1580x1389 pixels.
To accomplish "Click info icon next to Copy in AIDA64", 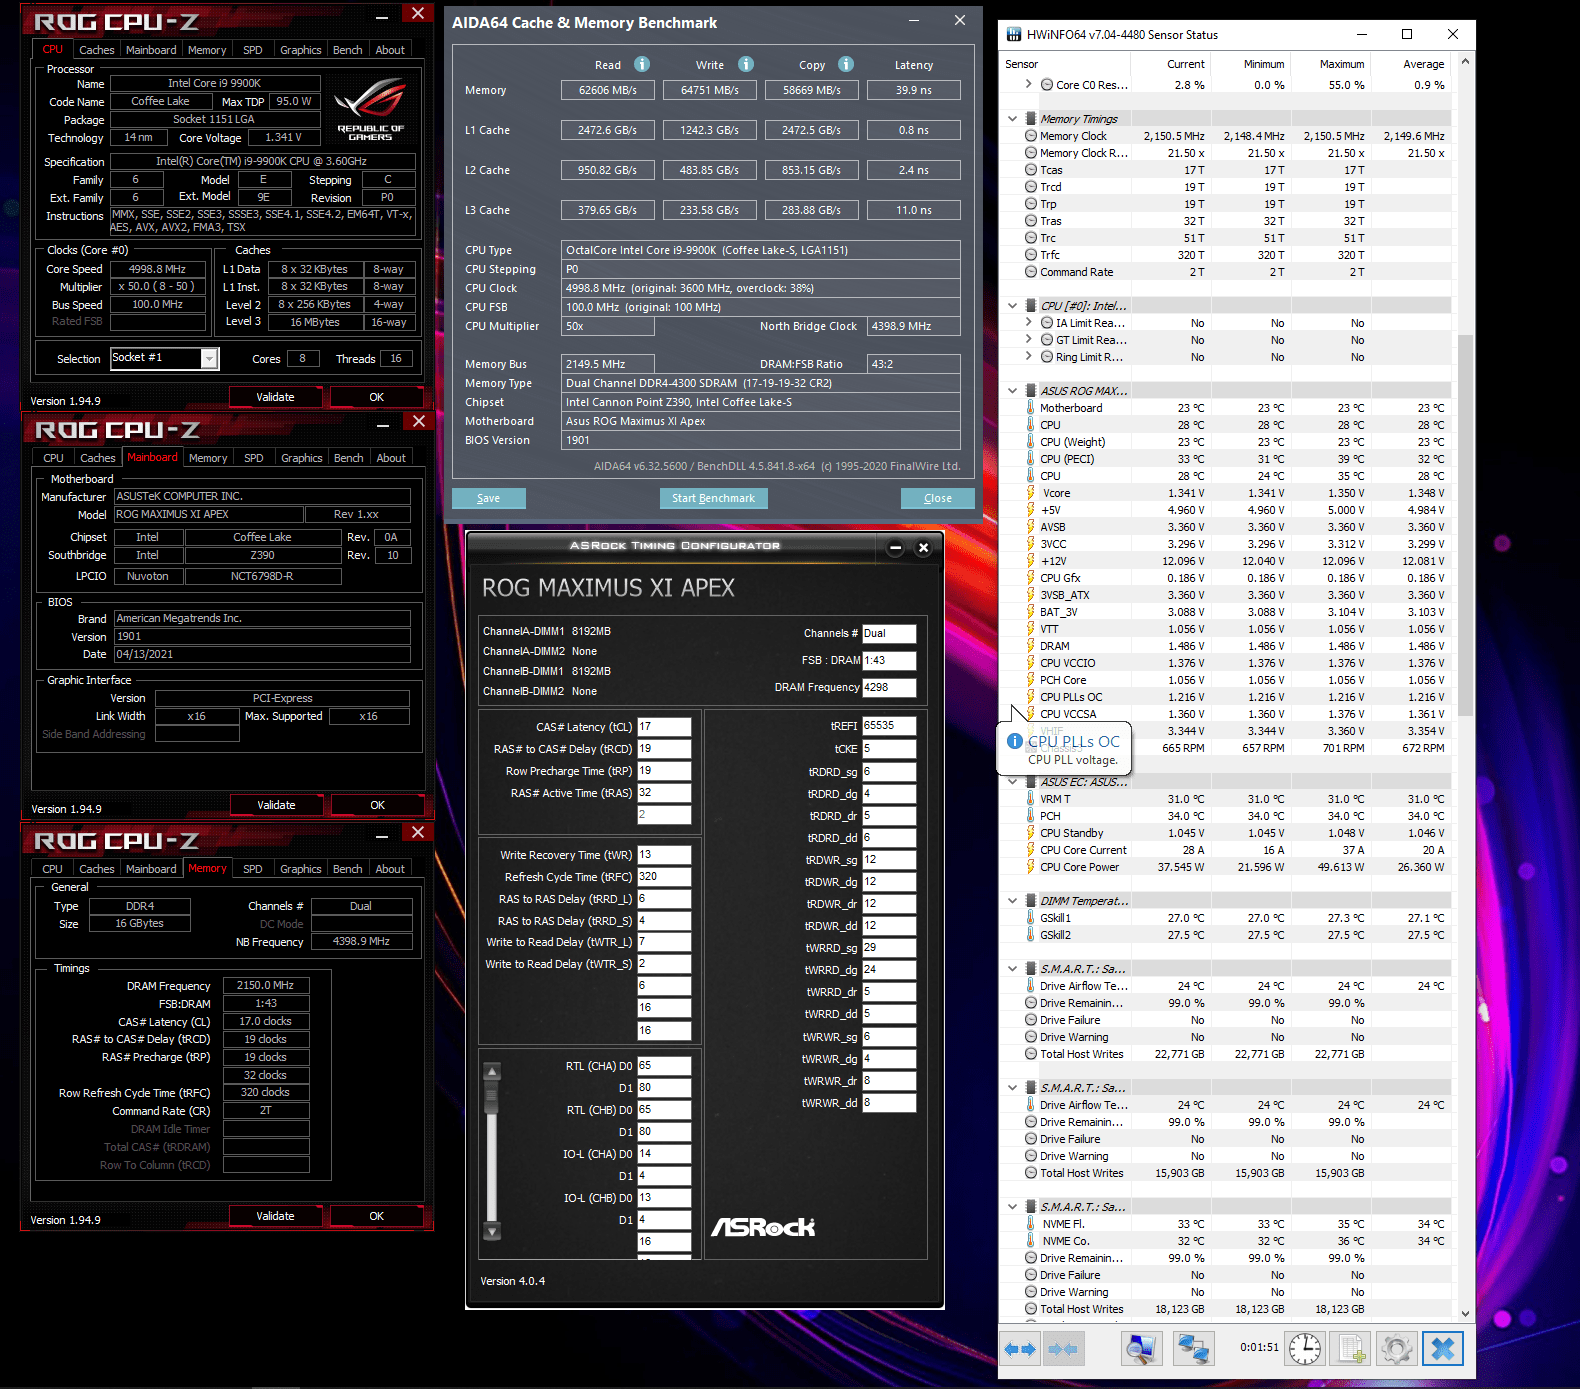I will coord(846,64).
